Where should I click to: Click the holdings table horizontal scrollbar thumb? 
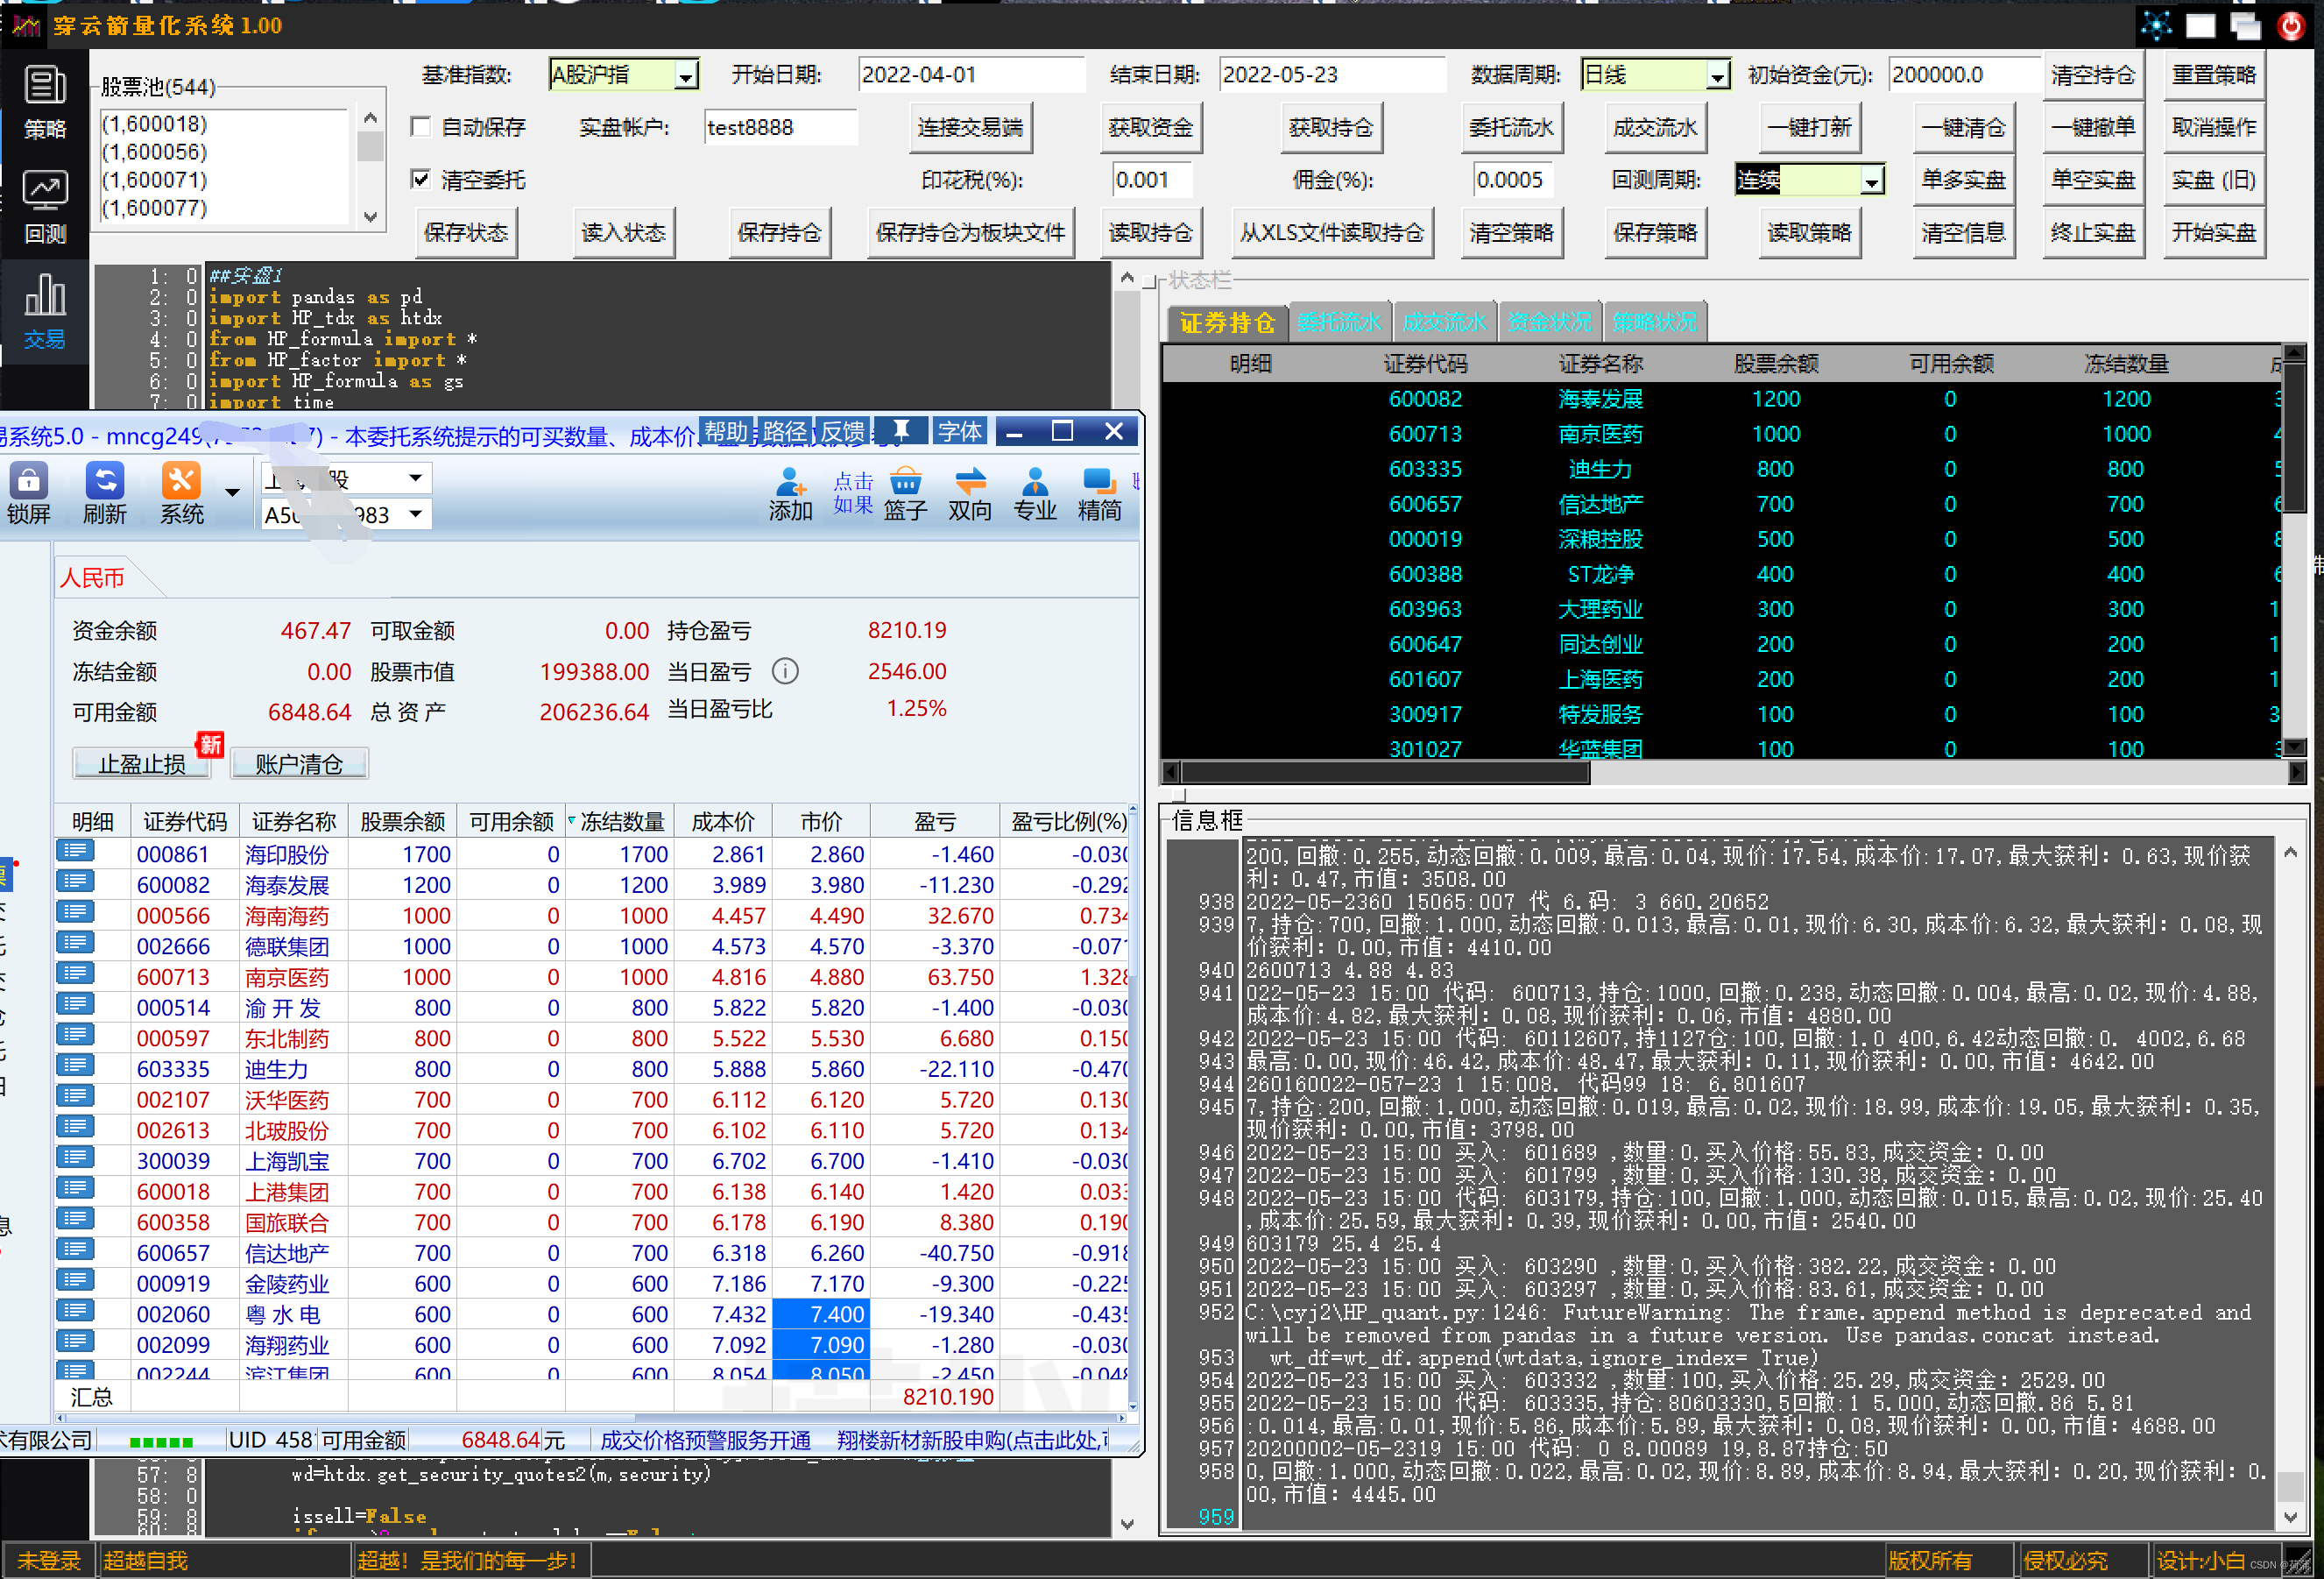pyautogui.click(x=1385, y=772)
